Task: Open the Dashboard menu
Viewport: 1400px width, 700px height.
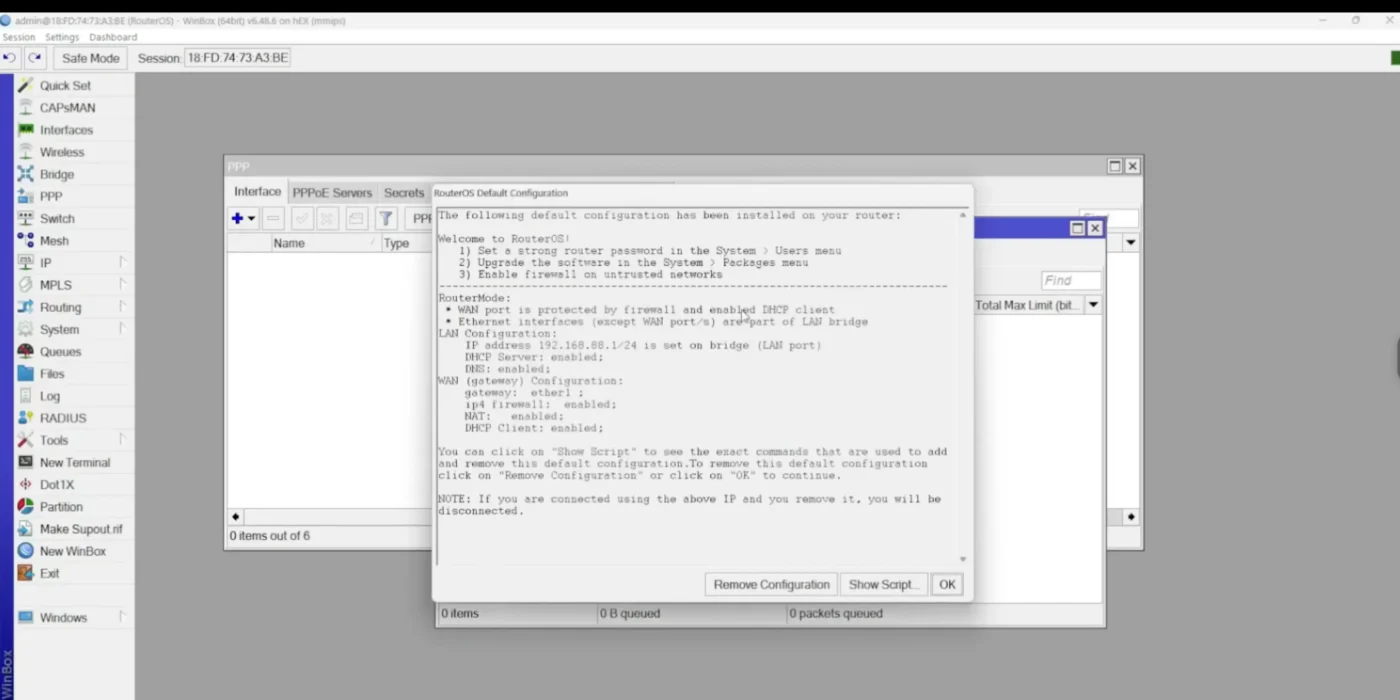Action: (x=113, y=37)
